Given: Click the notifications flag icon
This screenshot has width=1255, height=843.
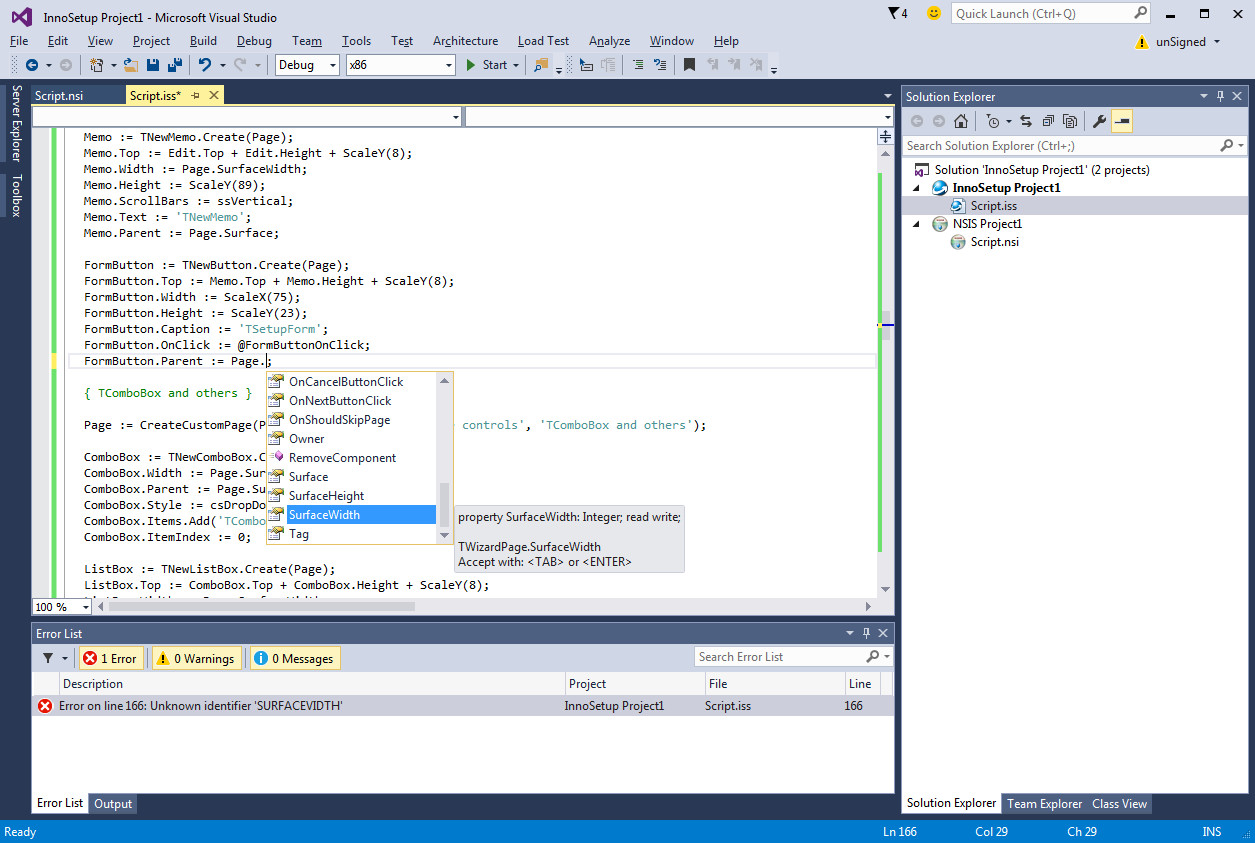Looking at the screenshot, I should pyautogui.click(x=893, y=13).
